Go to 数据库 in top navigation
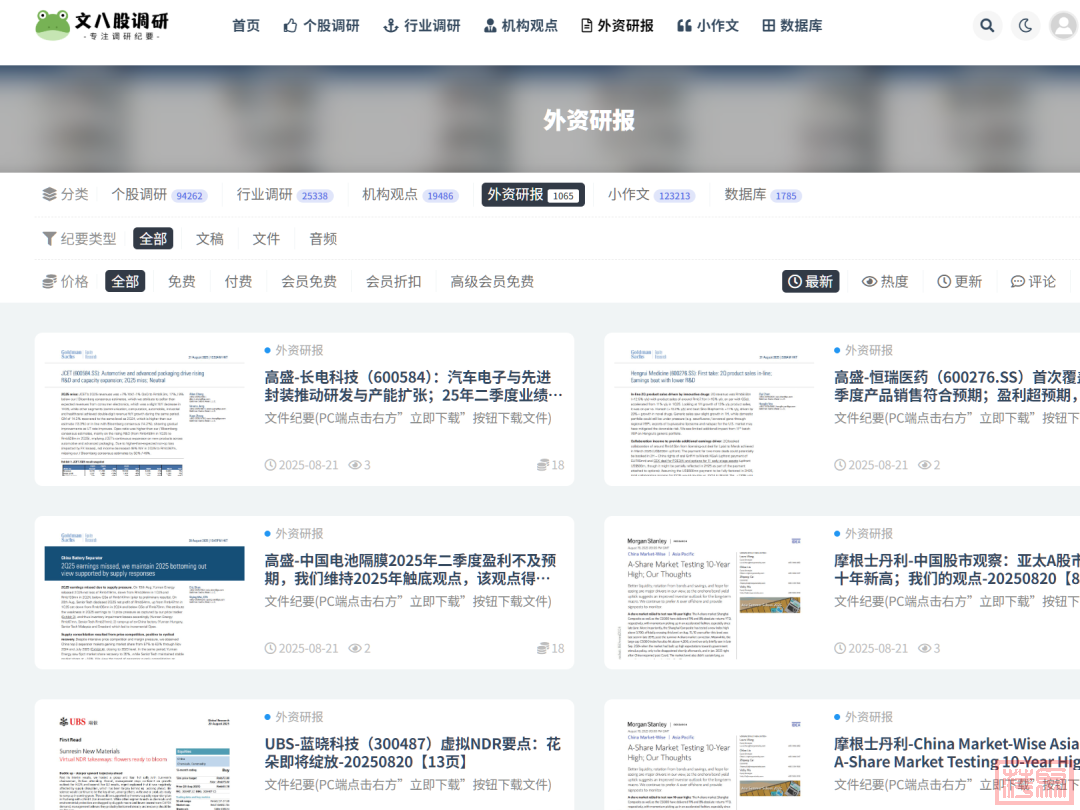This screenshot has width=1080, height=810. [792, 26]
